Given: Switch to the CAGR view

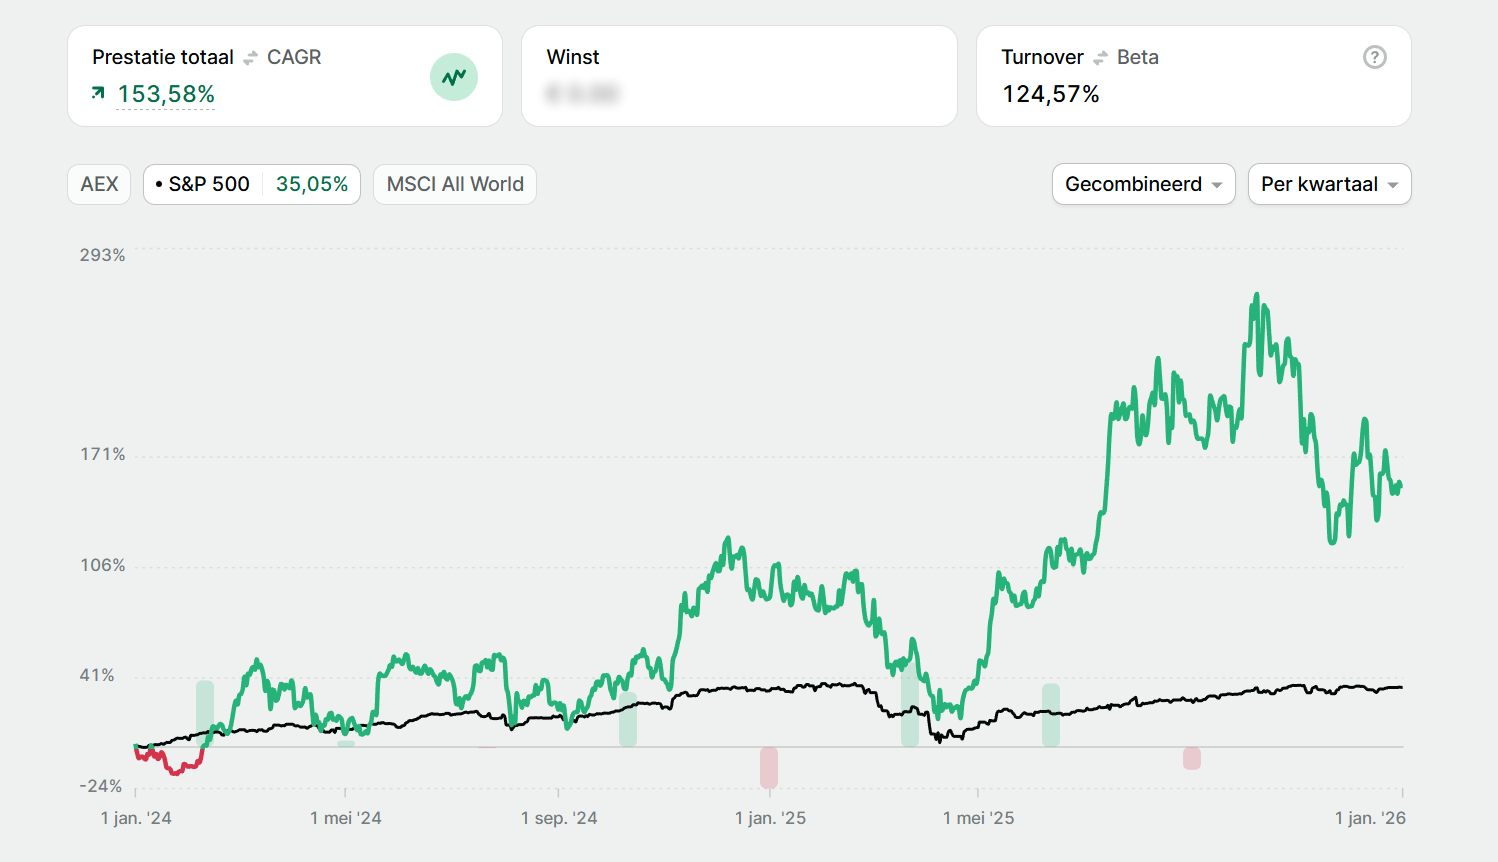Looking at the screenshot, I should tap(294, 57).
